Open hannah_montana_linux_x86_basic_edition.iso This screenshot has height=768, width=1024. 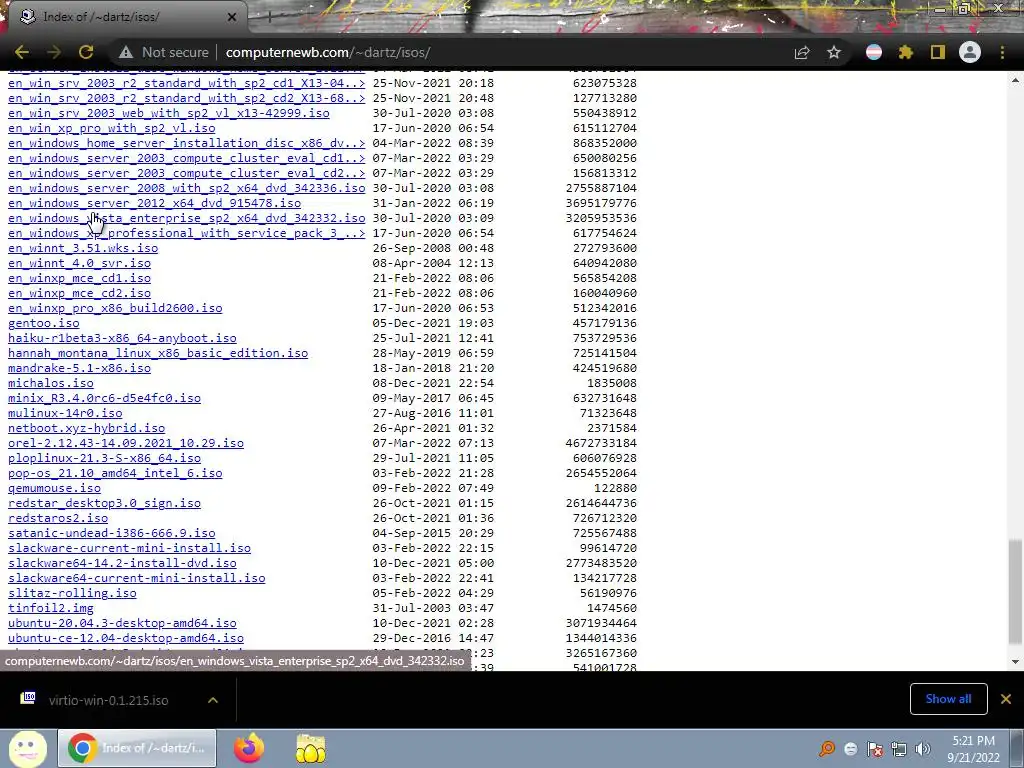tap(158, 353)
